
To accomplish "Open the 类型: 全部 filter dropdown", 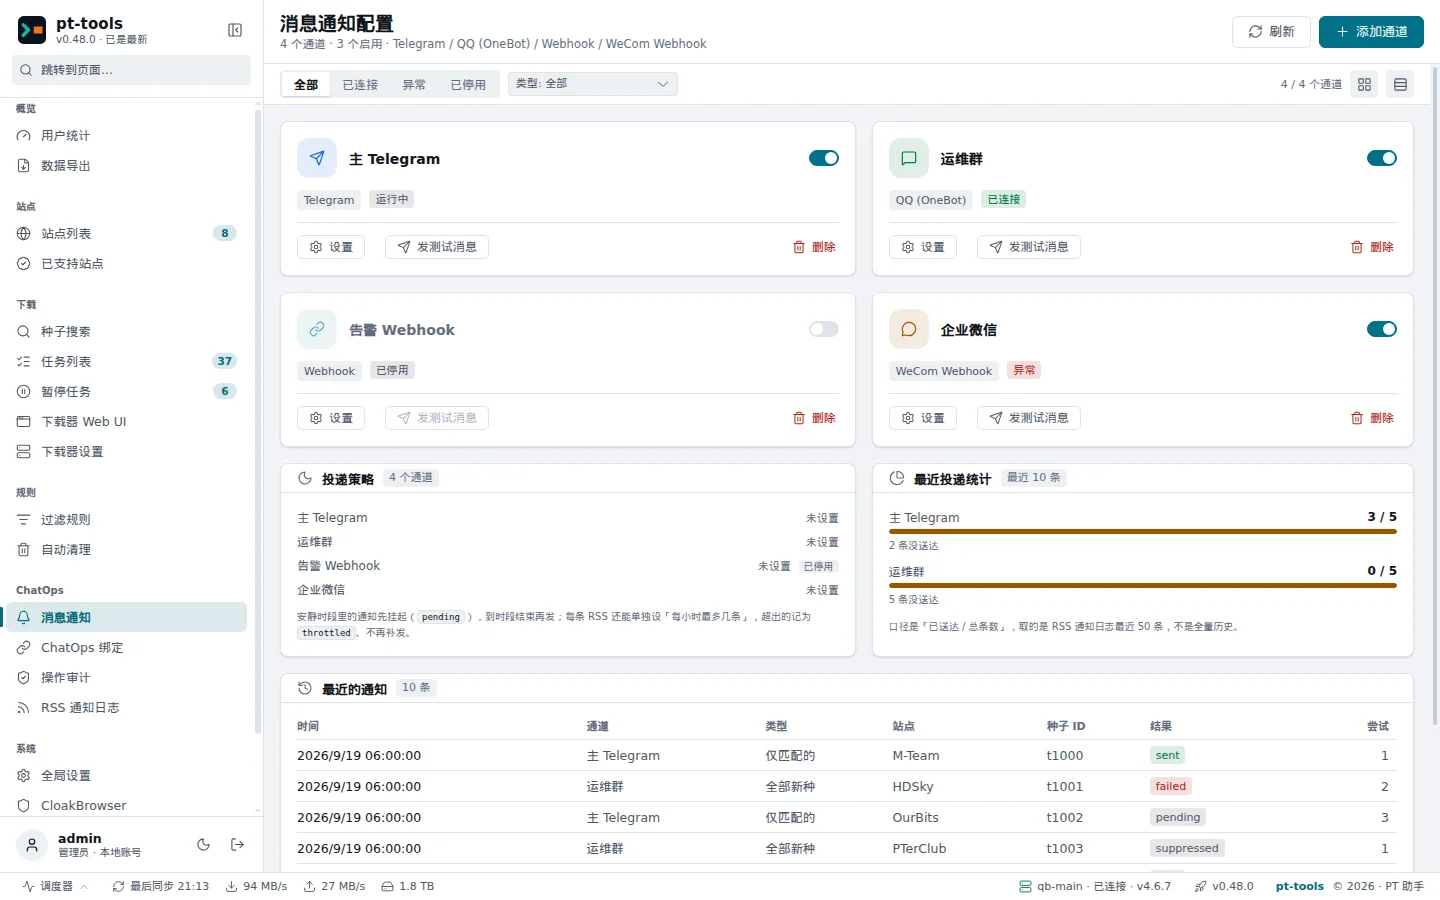I will pos(593,84).
